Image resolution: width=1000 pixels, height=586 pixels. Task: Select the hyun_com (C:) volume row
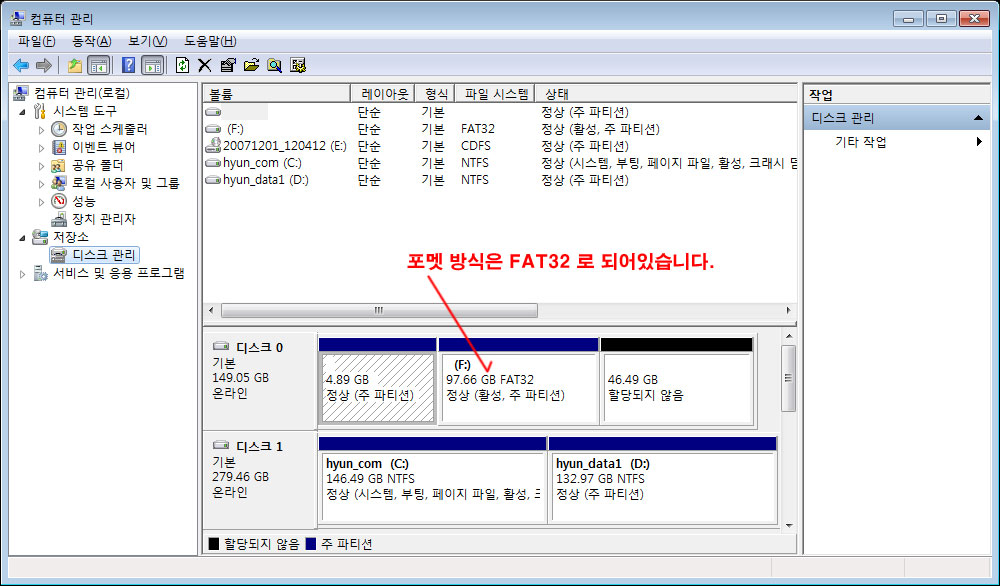[501, 163]
